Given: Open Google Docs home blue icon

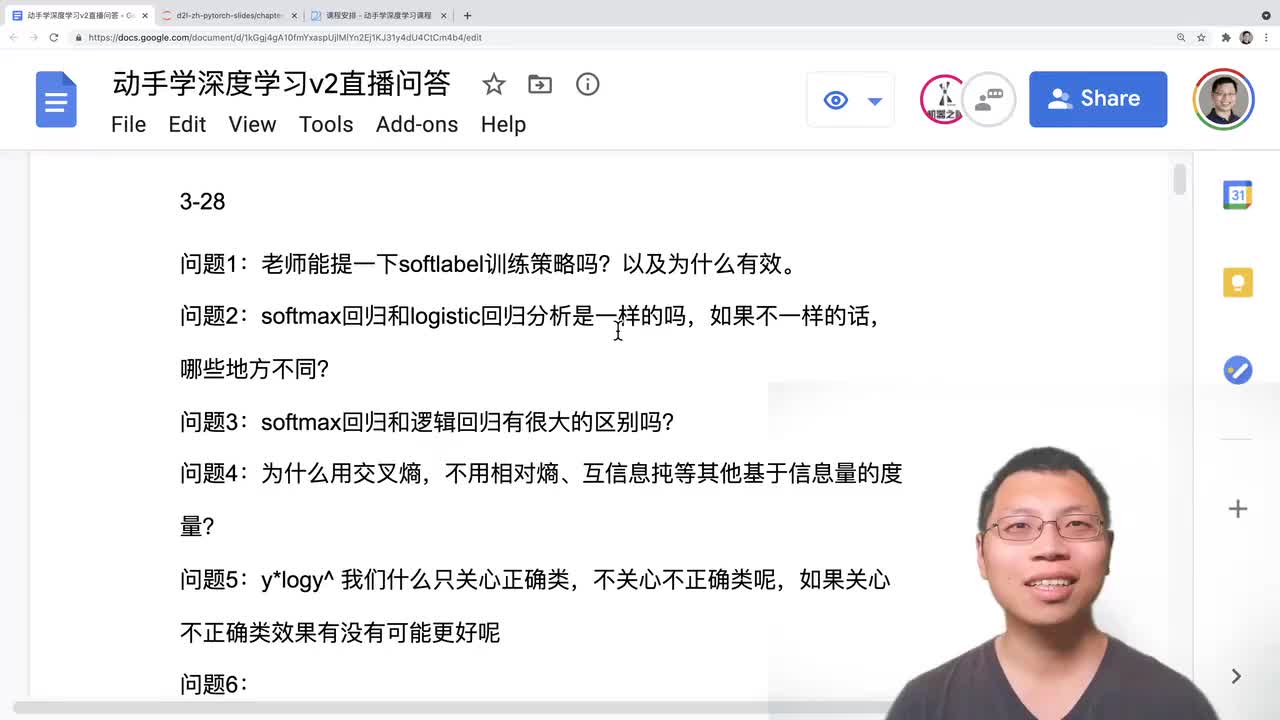Looking at the screenshot, I should coord(56,99).
